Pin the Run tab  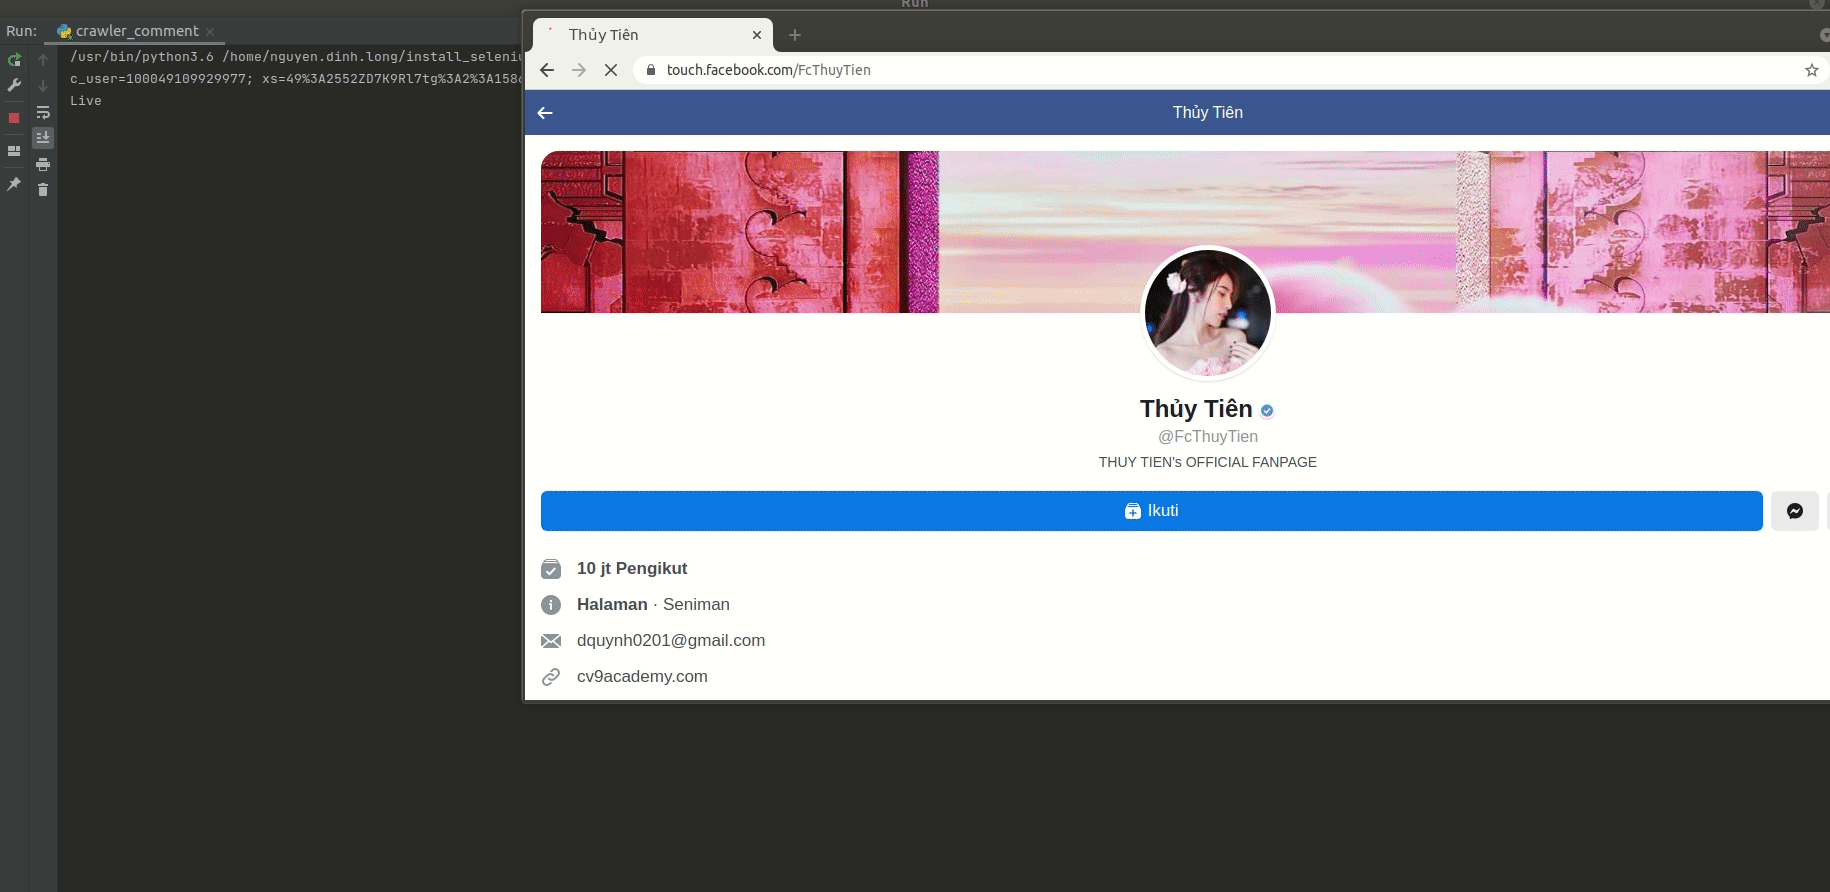14,184
